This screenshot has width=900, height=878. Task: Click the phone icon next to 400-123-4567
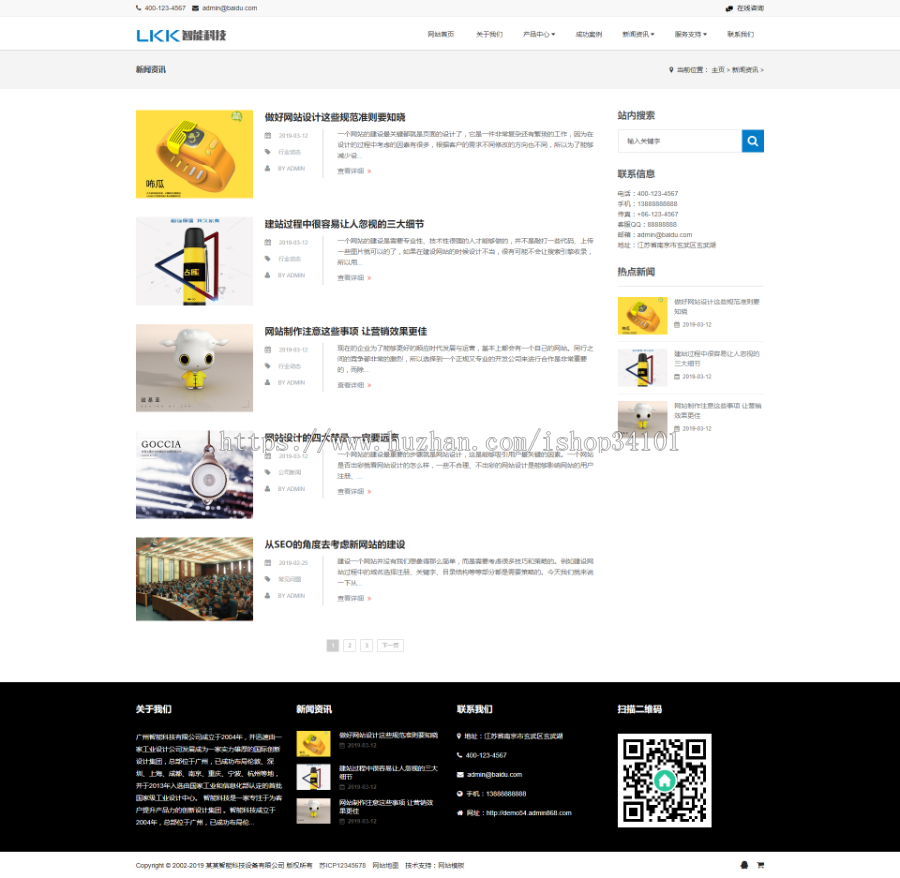(x=137, y=8)
